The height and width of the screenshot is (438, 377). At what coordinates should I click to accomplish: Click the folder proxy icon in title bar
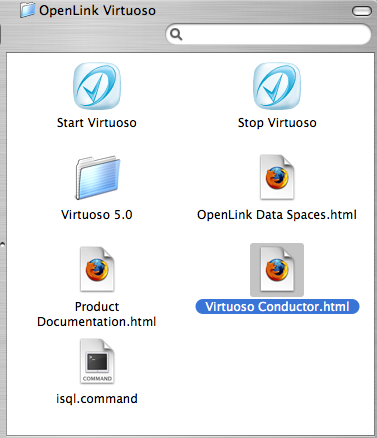tap(27, 10)
